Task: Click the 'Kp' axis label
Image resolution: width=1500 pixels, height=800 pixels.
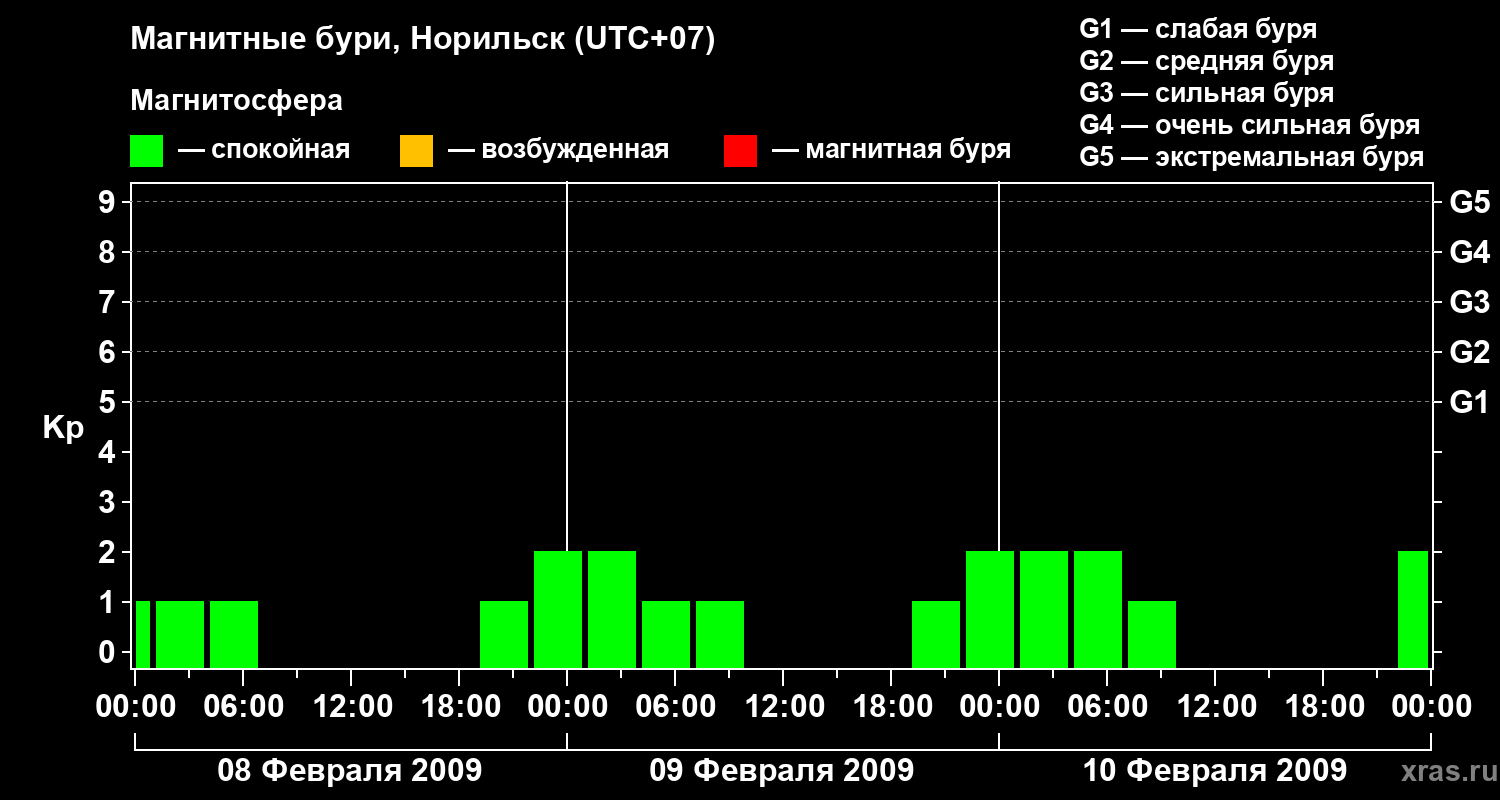Action: coord(63,428)
